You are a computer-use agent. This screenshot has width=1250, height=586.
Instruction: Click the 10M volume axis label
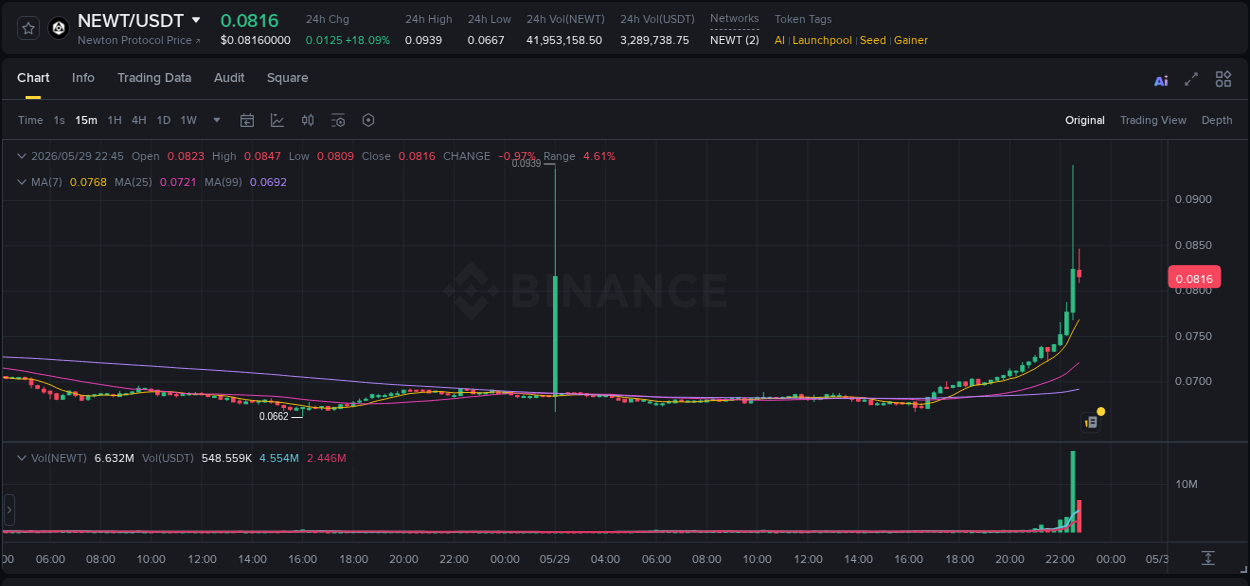pos(1186,484)
